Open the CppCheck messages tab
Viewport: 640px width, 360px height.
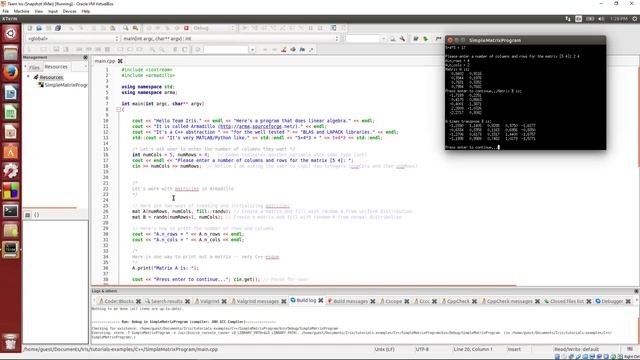(509, 301)
